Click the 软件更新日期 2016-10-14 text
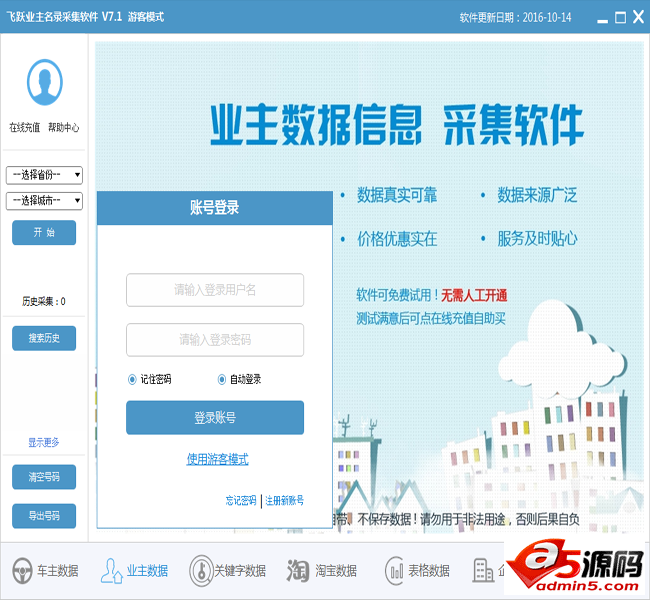 pyautogui.click(x=515, y=17)
